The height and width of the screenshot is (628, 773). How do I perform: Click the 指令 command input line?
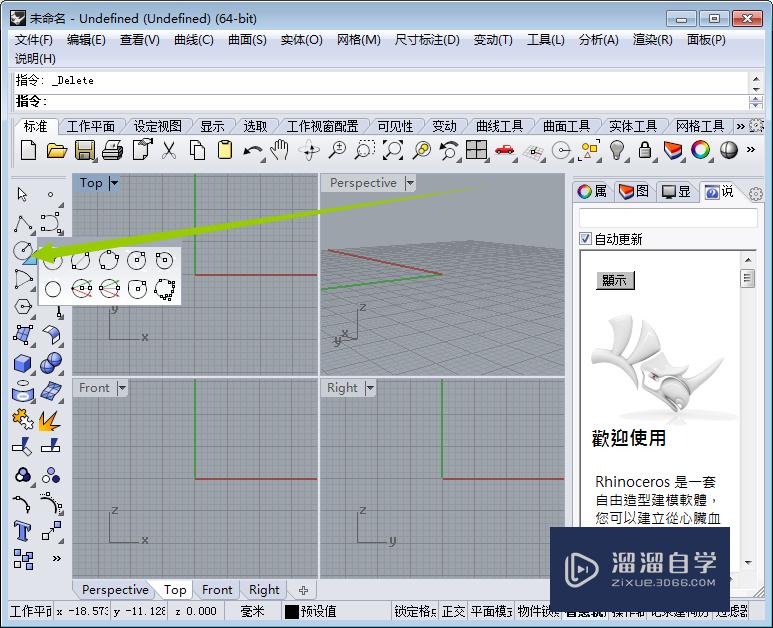[x=381, y=102]
